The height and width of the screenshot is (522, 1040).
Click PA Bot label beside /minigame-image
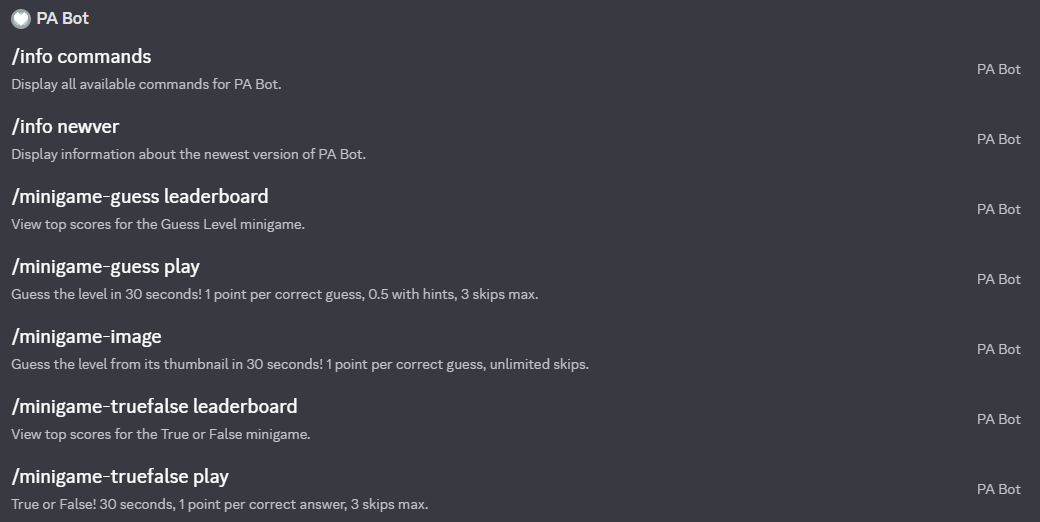(998, 350)
